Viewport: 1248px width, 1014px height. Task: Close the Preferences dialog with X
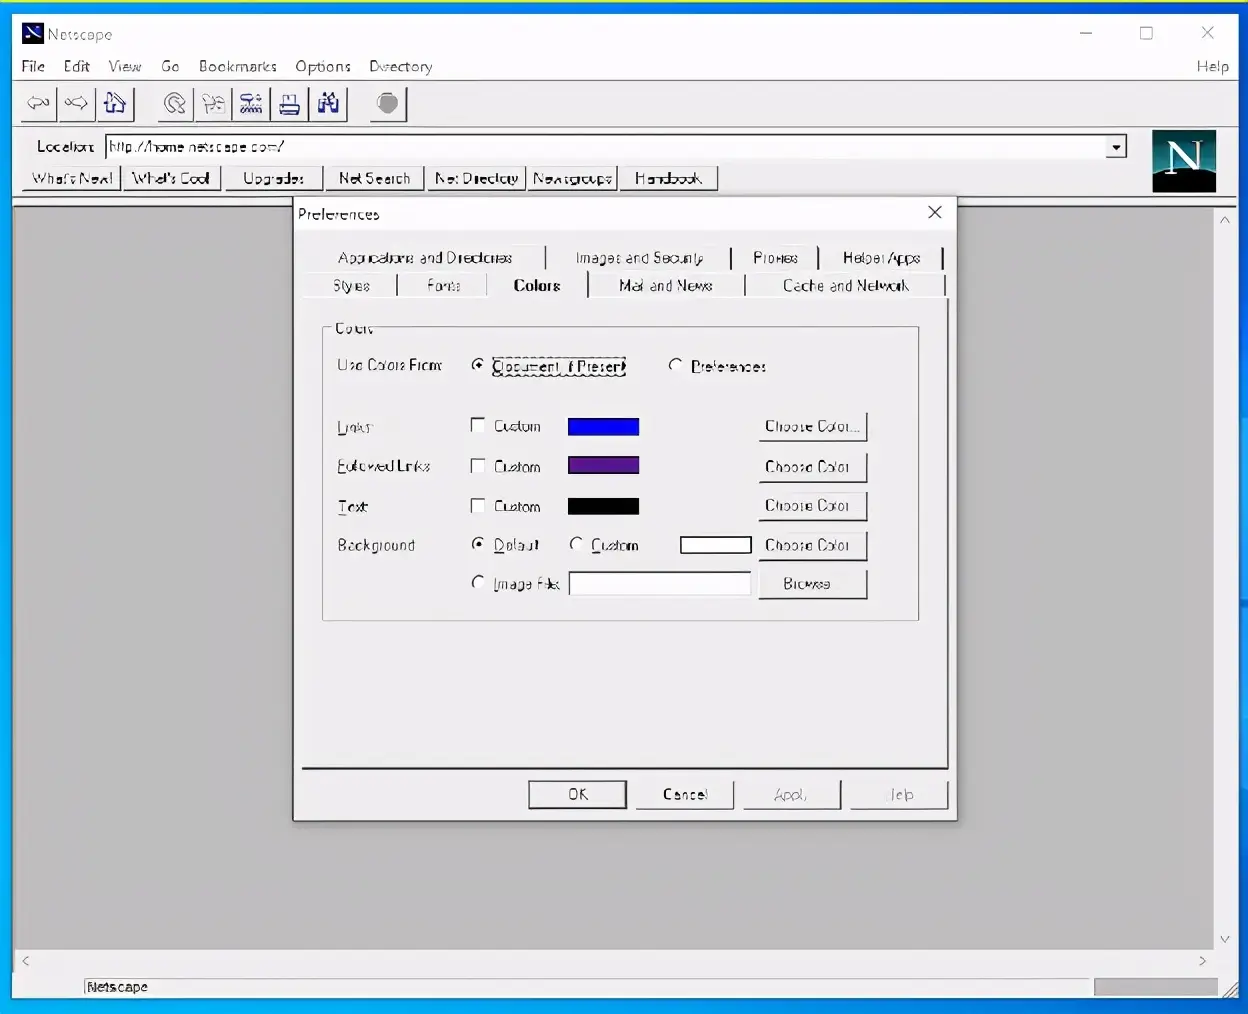[935, 212]
